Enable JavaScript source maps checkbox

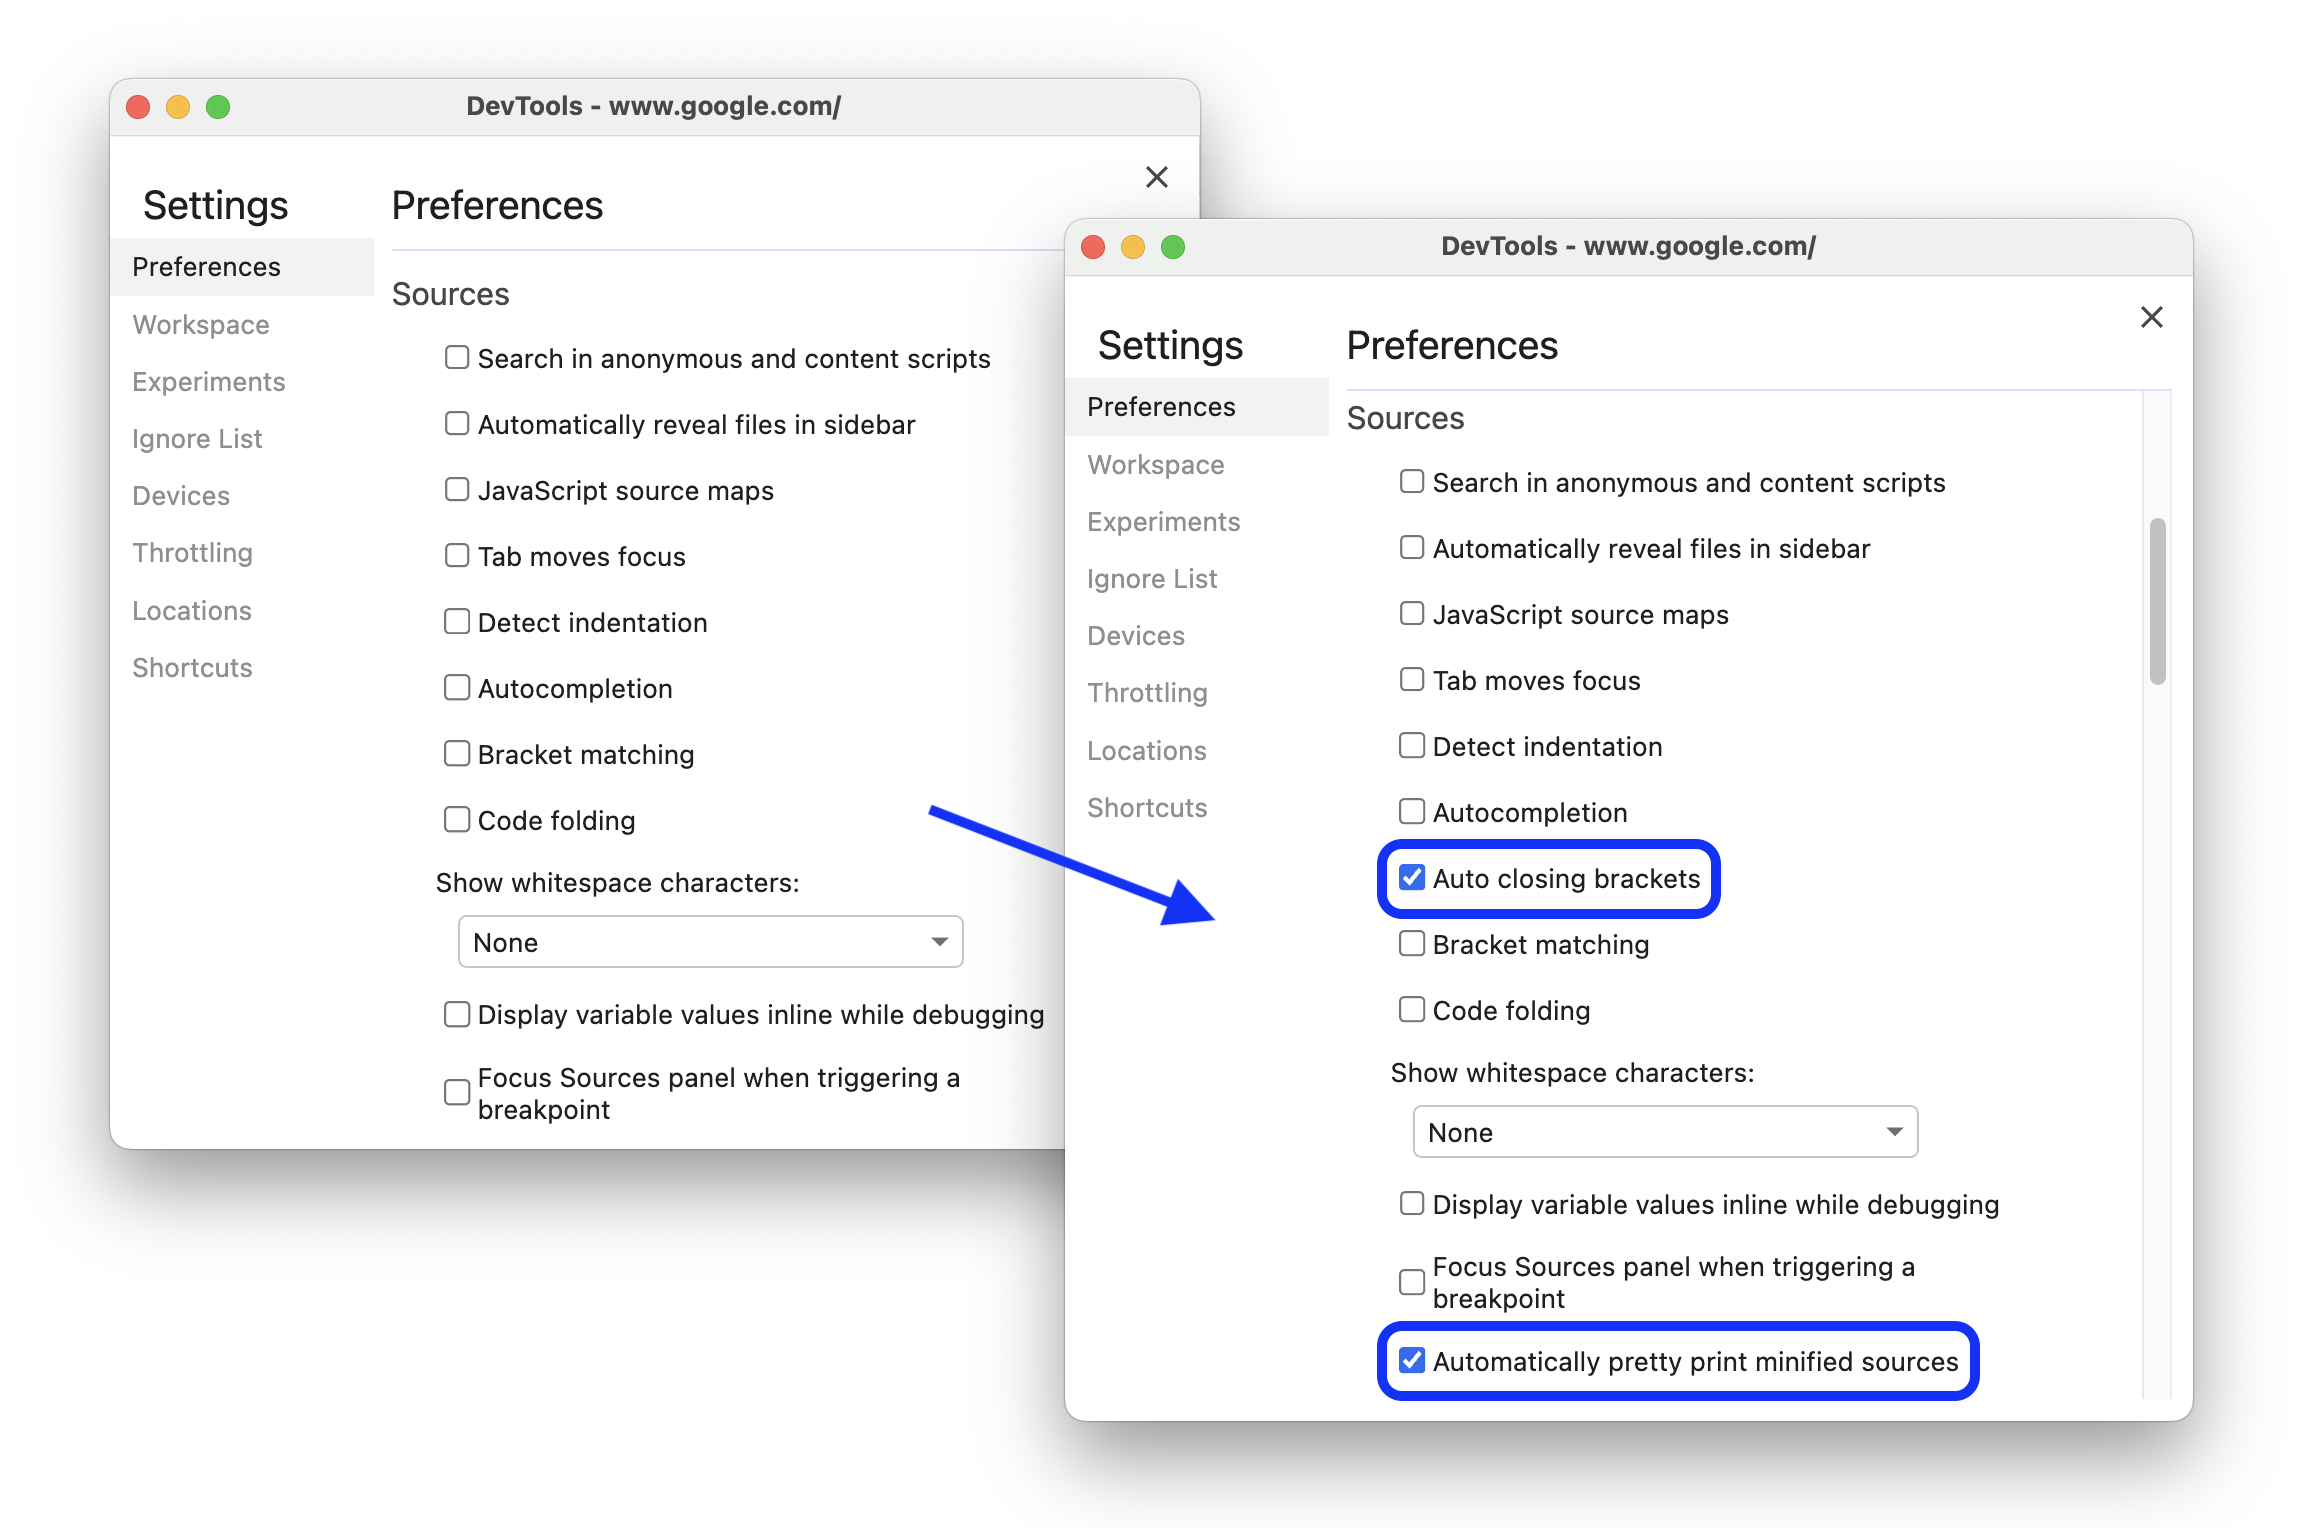click(1411, 614)
